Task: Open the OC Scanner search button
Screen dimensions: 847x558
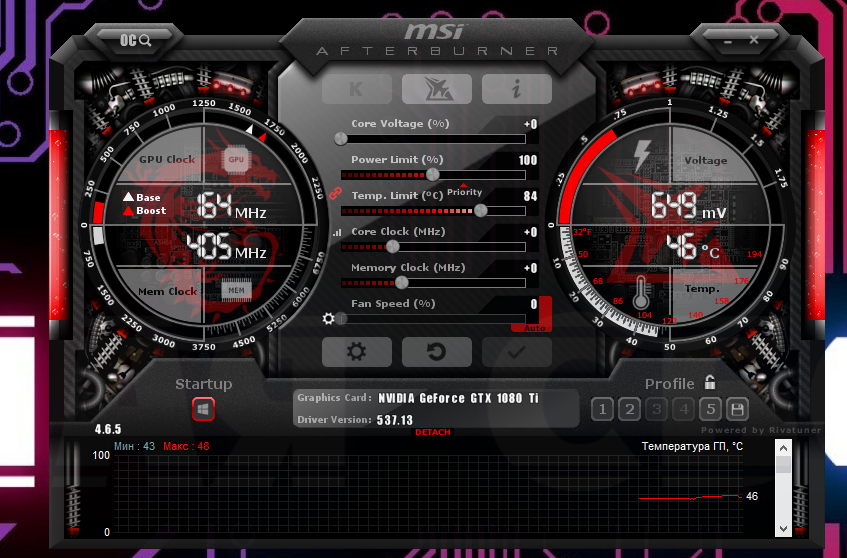Action: [x=136, y=40]
